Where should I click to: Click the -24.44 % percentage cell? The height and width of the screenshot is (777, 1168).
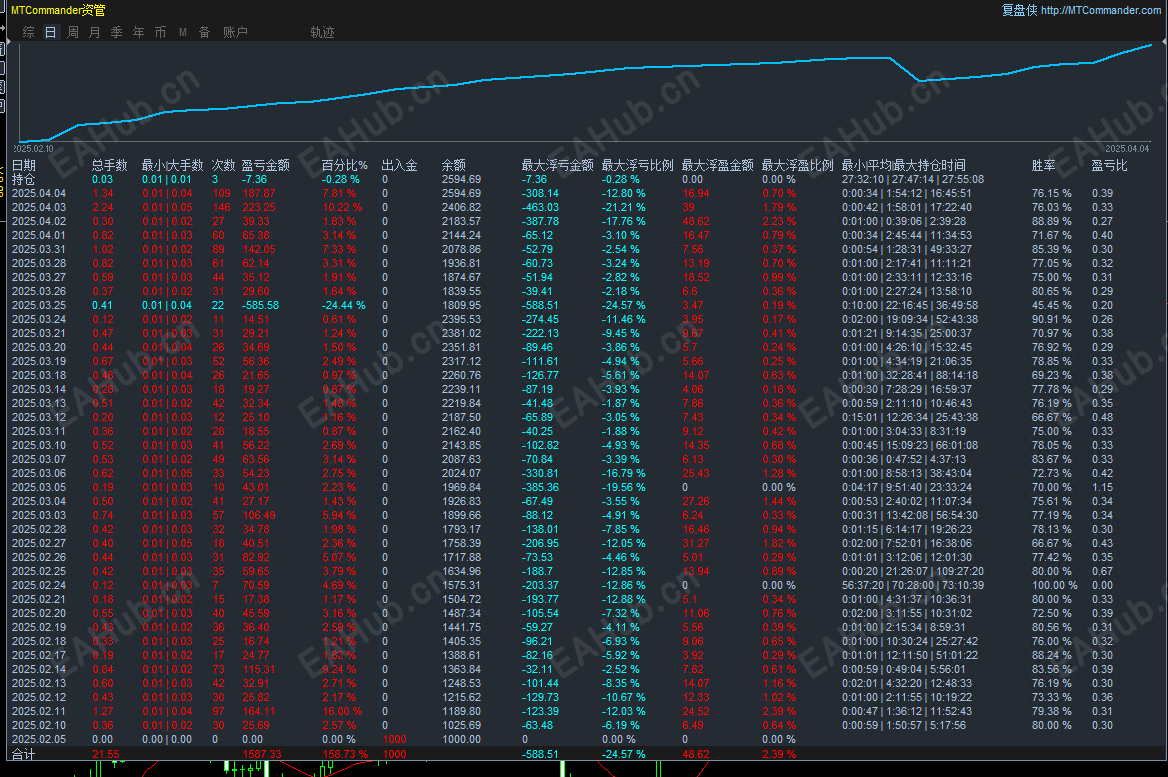343,305
